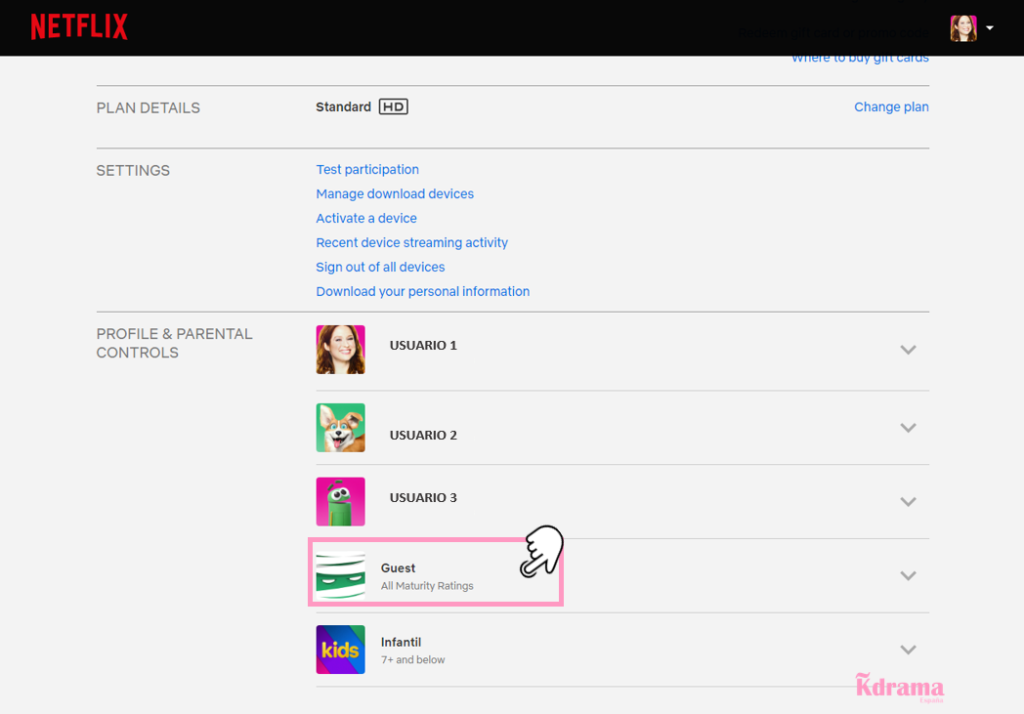Open the header profile dropdown caret
This screenshot has height=714, width=1024.
coord(990,28)
